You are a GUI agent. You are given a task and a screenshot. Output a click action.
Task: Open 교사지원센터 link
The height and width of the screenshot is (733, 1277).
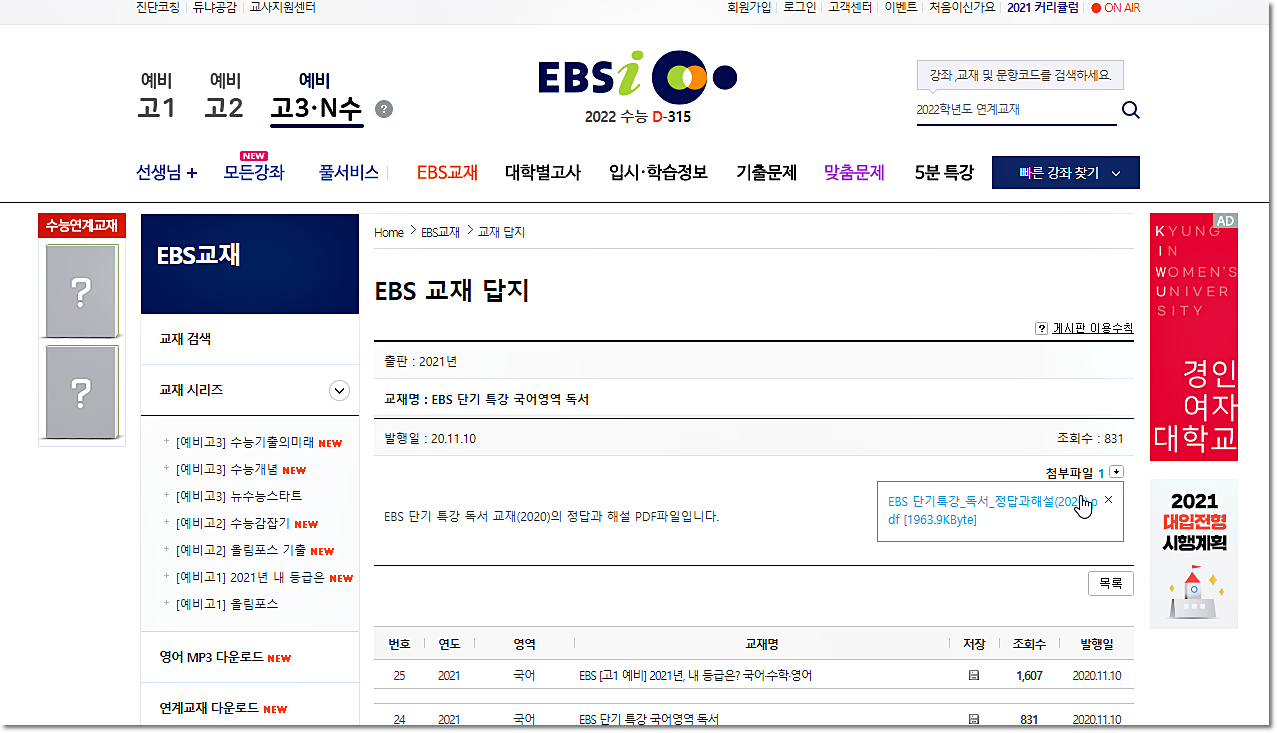[x=283, y=8]
